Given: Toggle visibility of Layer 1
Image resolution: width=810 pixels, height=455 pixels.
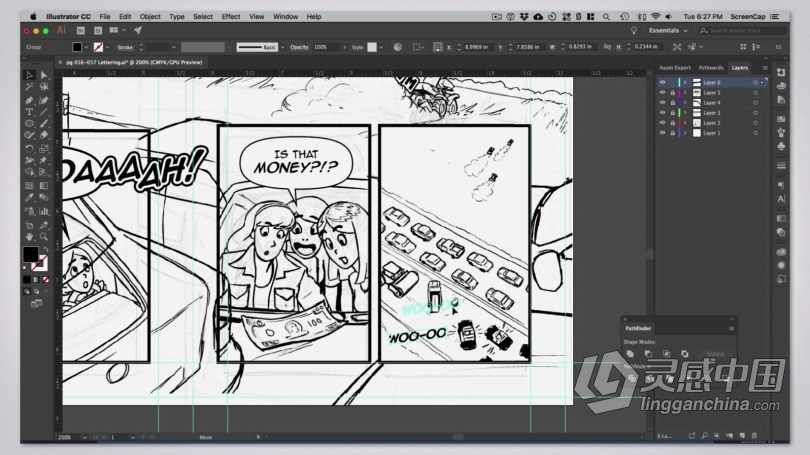Looking at the screenshot, I should [x=662, y=133].
